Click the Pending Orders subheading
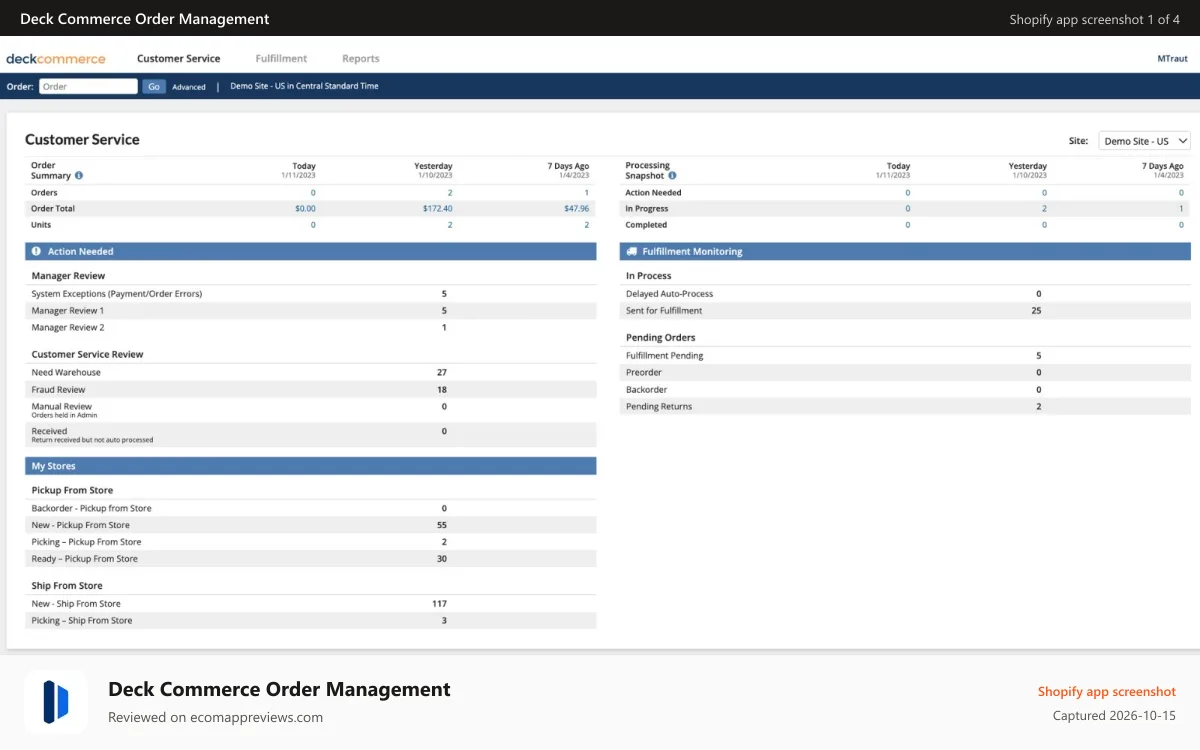1200x750 pixels. 660,338
